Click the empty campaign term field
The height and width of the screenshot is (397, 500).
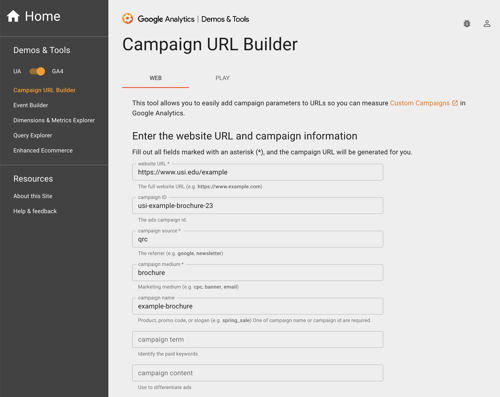pos(258,340)
